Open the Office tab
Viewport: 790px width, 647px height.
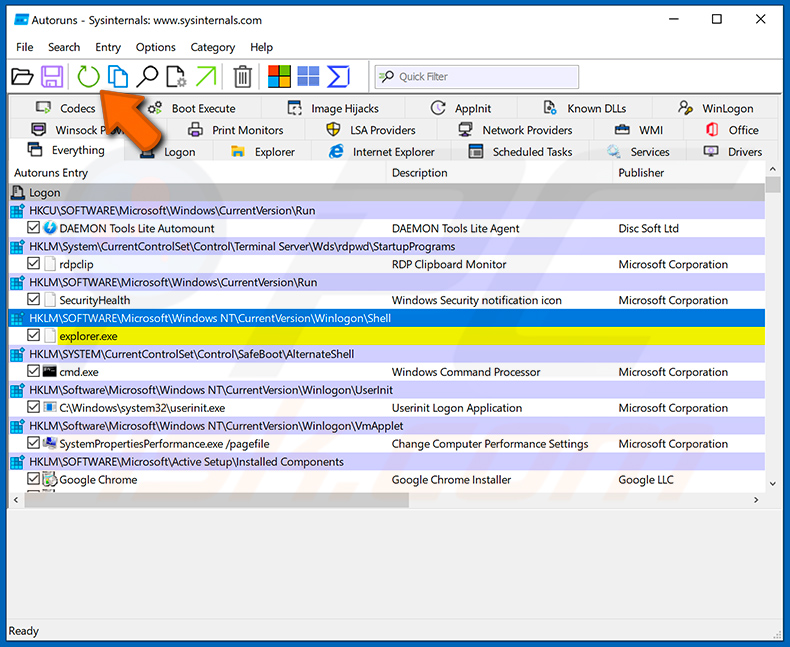click(x=732, y=130)
